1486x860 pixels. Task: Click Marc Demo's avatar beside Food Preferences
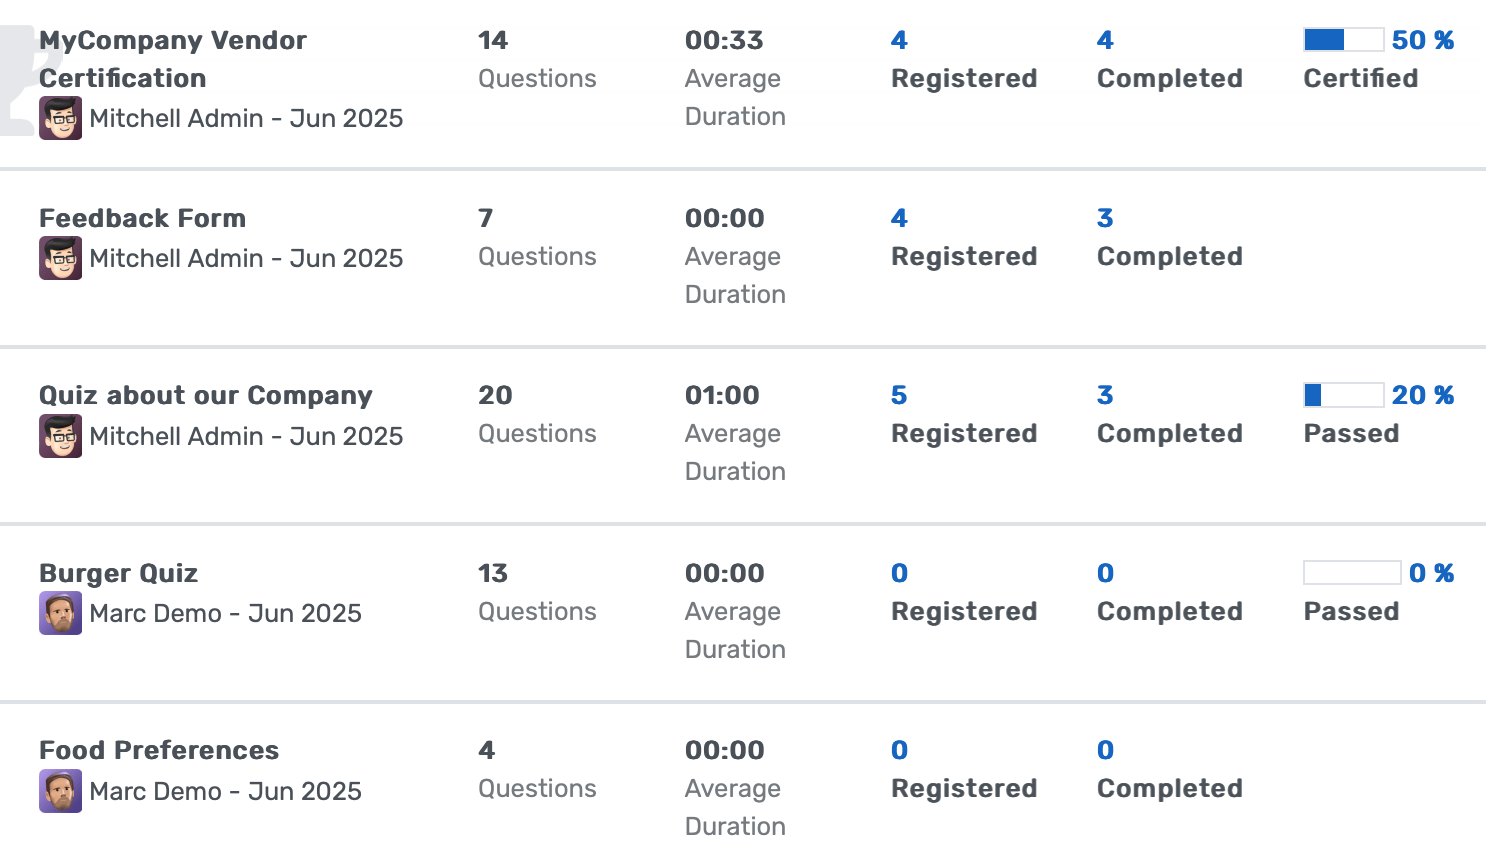click(60, 791)
